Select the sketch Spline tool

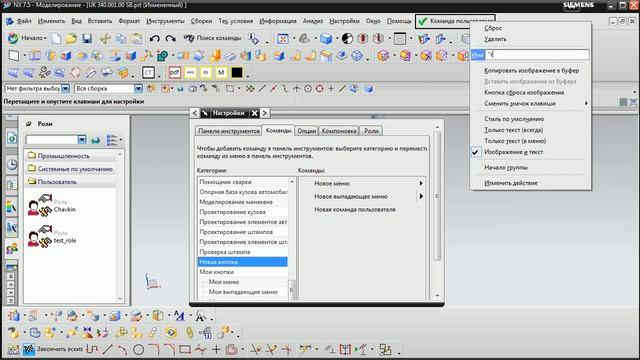point(200,349)
